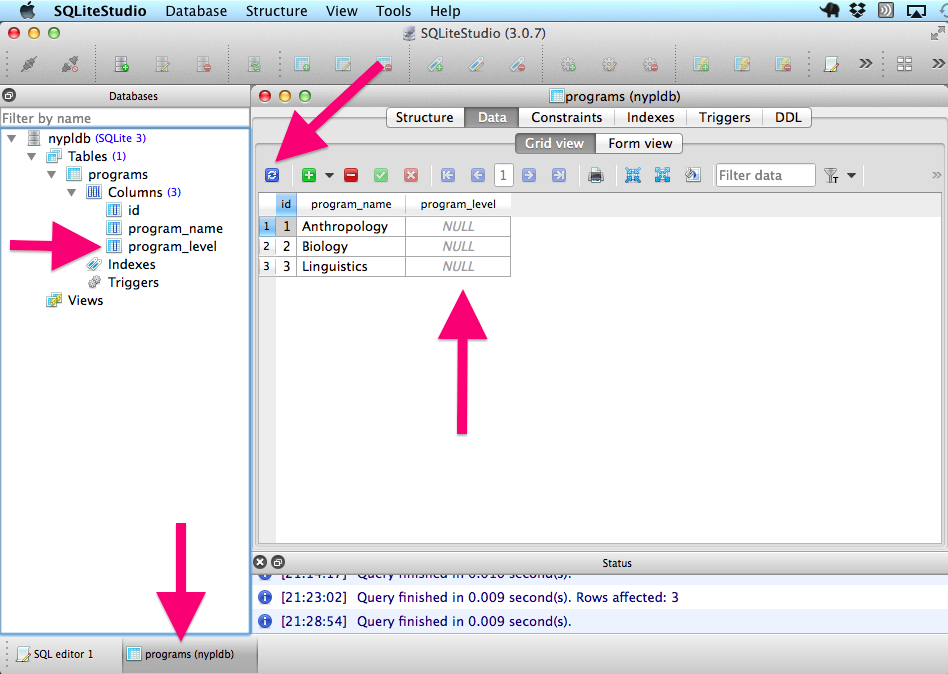
Task: Open the insert row dropdown arrow
Action: [x=329, y=176]
